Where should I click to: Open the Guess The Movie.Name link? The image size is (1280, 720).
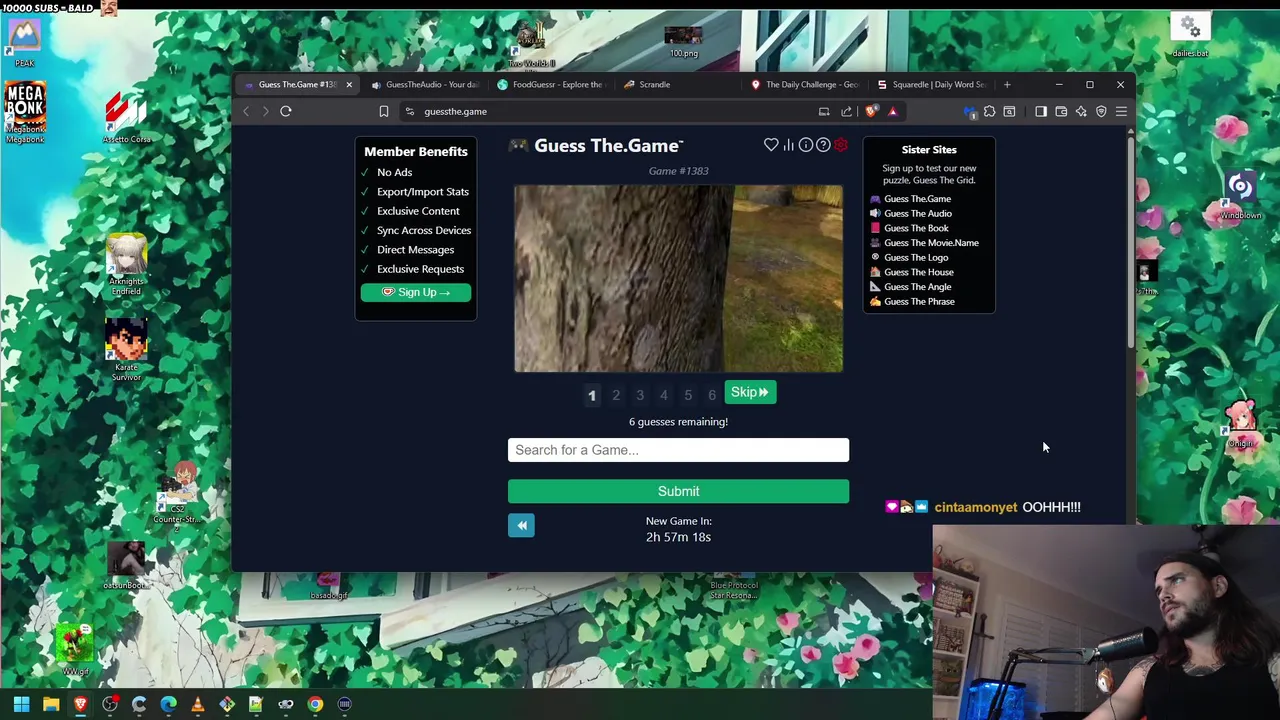[x=931, y=243]
